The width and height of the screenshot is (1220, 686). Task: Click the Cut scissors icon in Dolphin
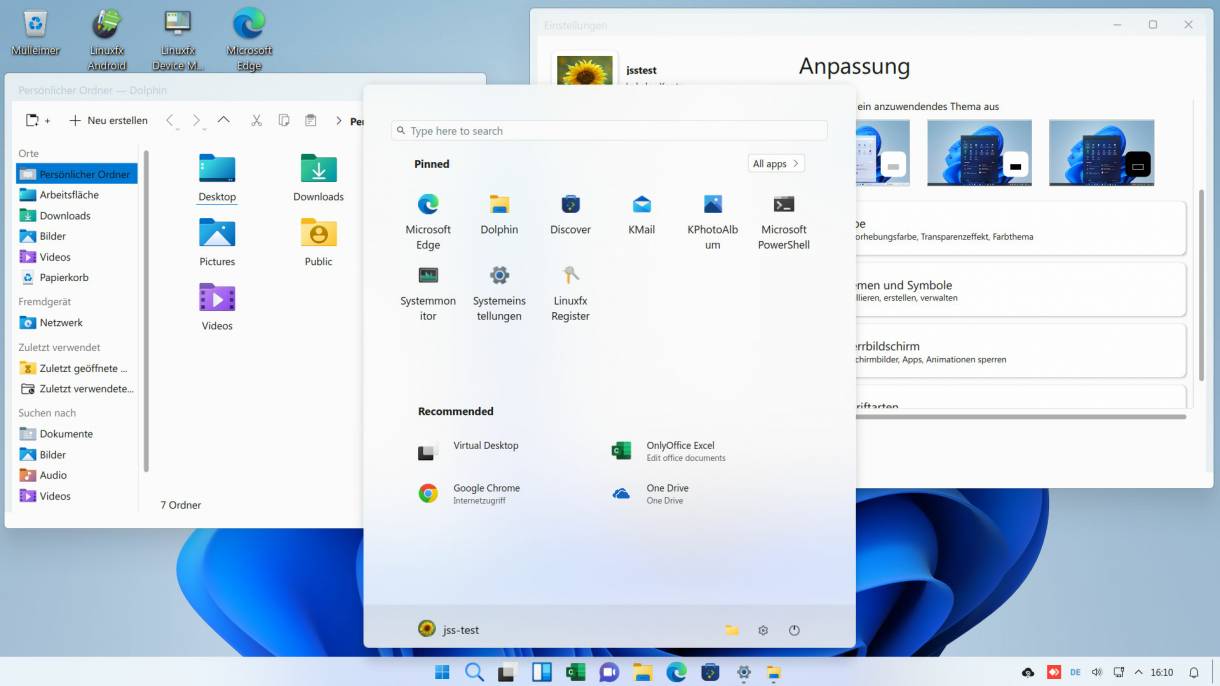click(x=256, y=120)
